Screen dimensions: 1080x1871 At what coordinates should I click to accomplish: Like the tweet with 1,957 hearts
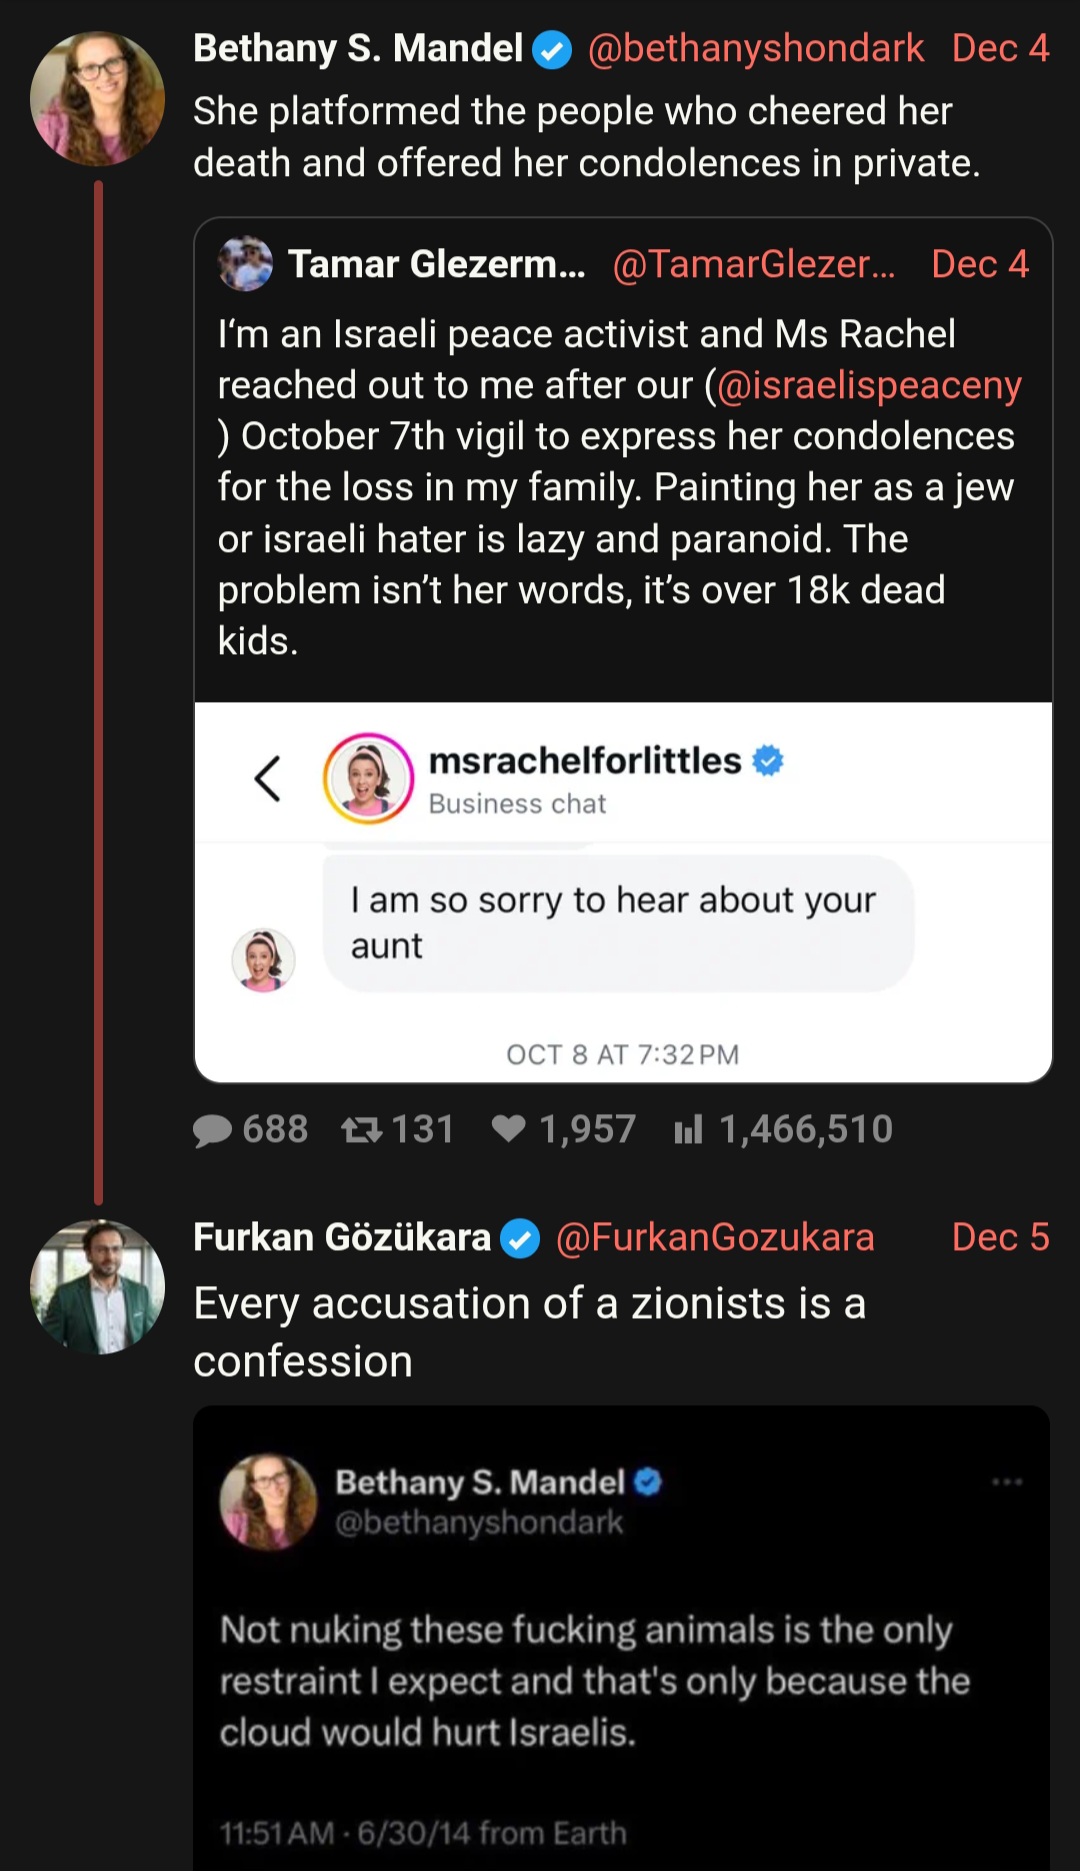tap(509, 1129)
